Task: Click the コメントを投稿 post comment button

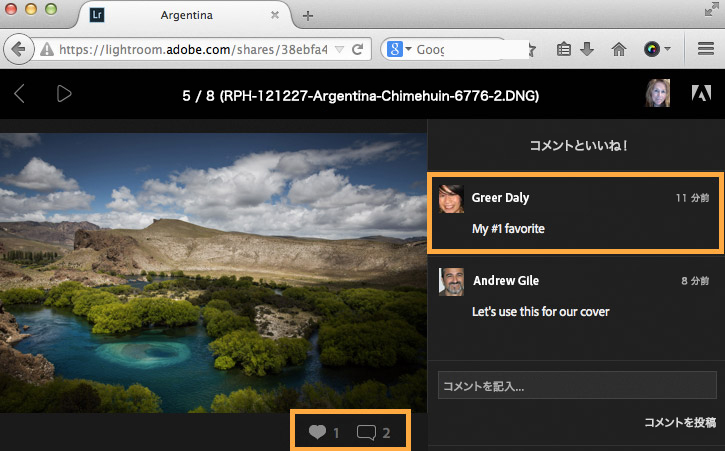Action: (680, 422)
